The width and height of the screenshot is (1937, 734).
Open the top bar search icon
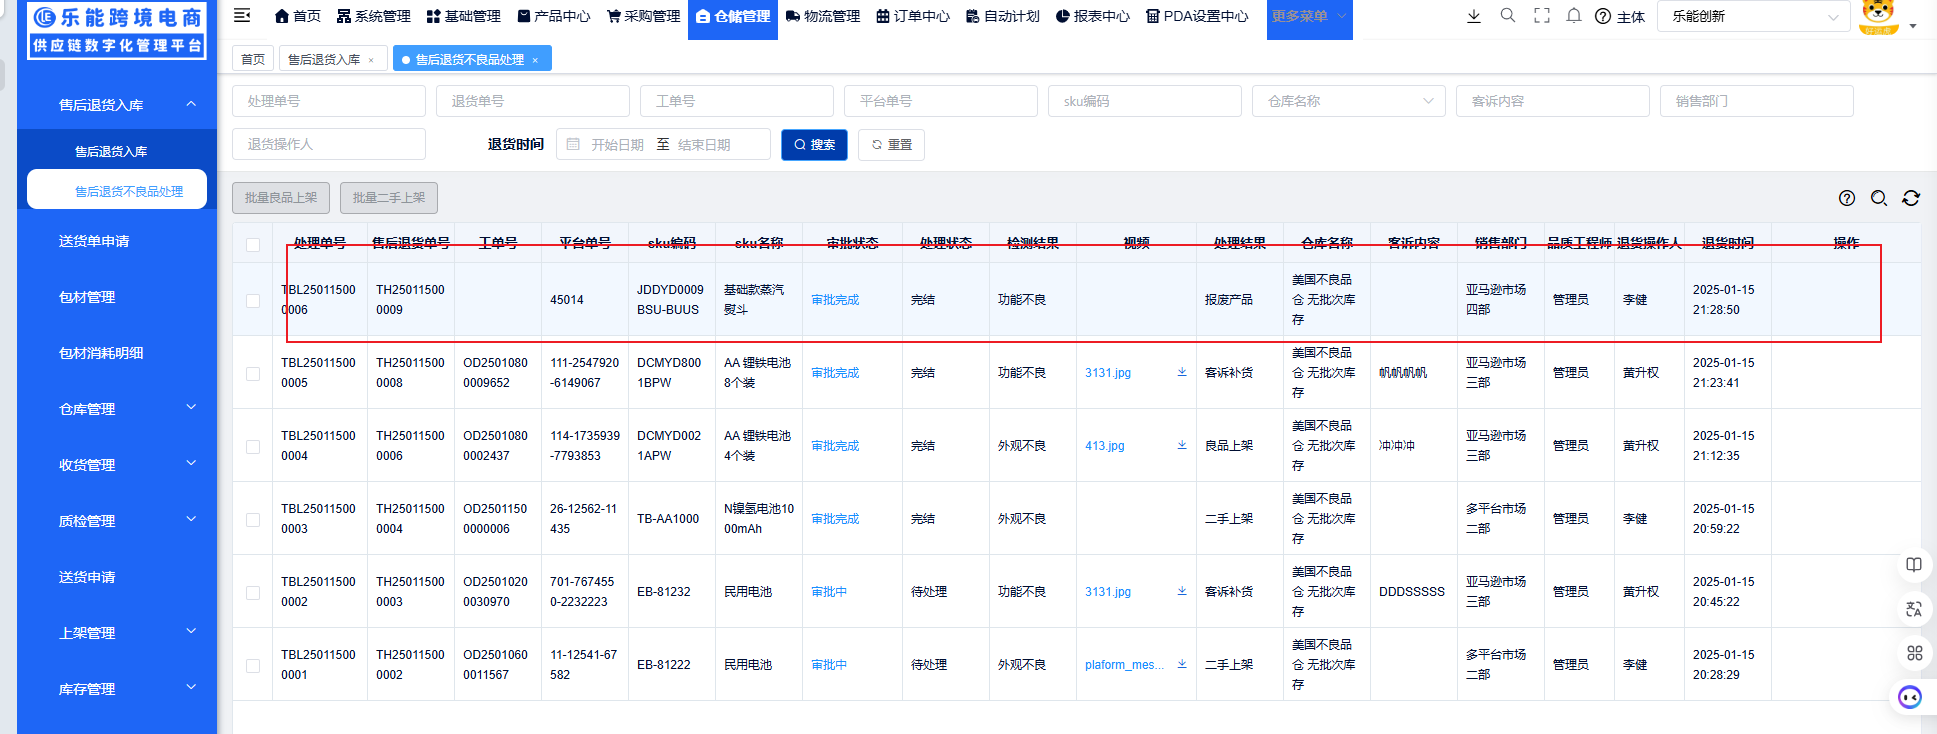point(1507,16)
